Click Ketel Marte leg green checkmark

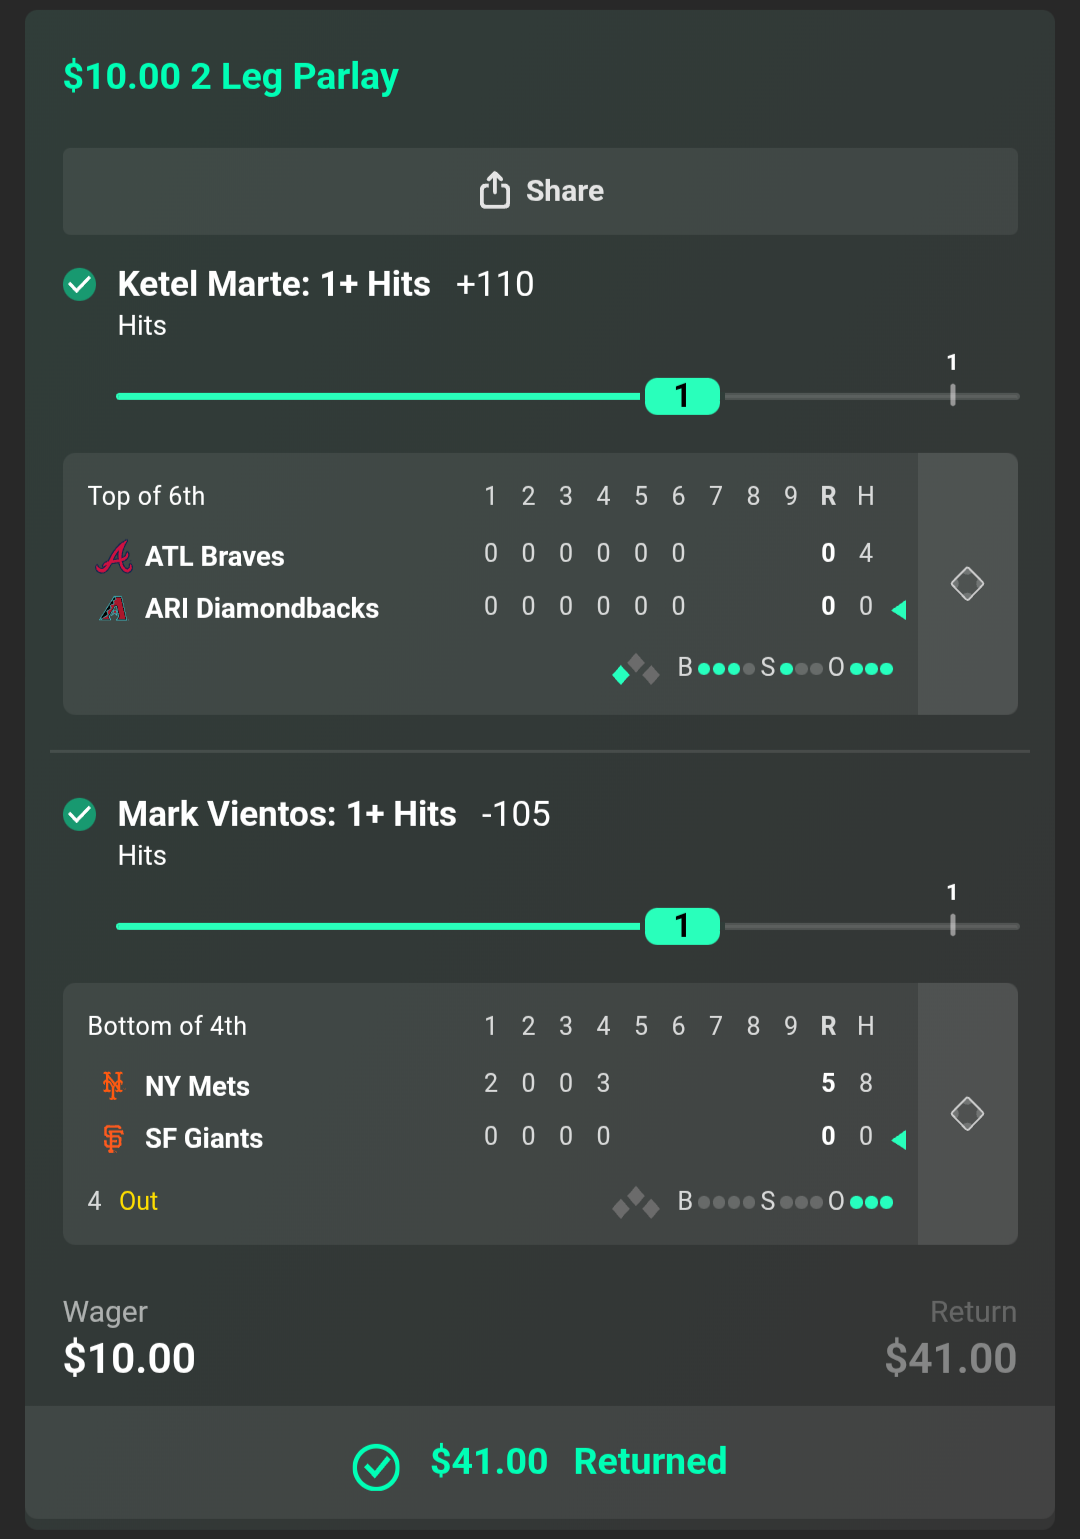(80, 285)
